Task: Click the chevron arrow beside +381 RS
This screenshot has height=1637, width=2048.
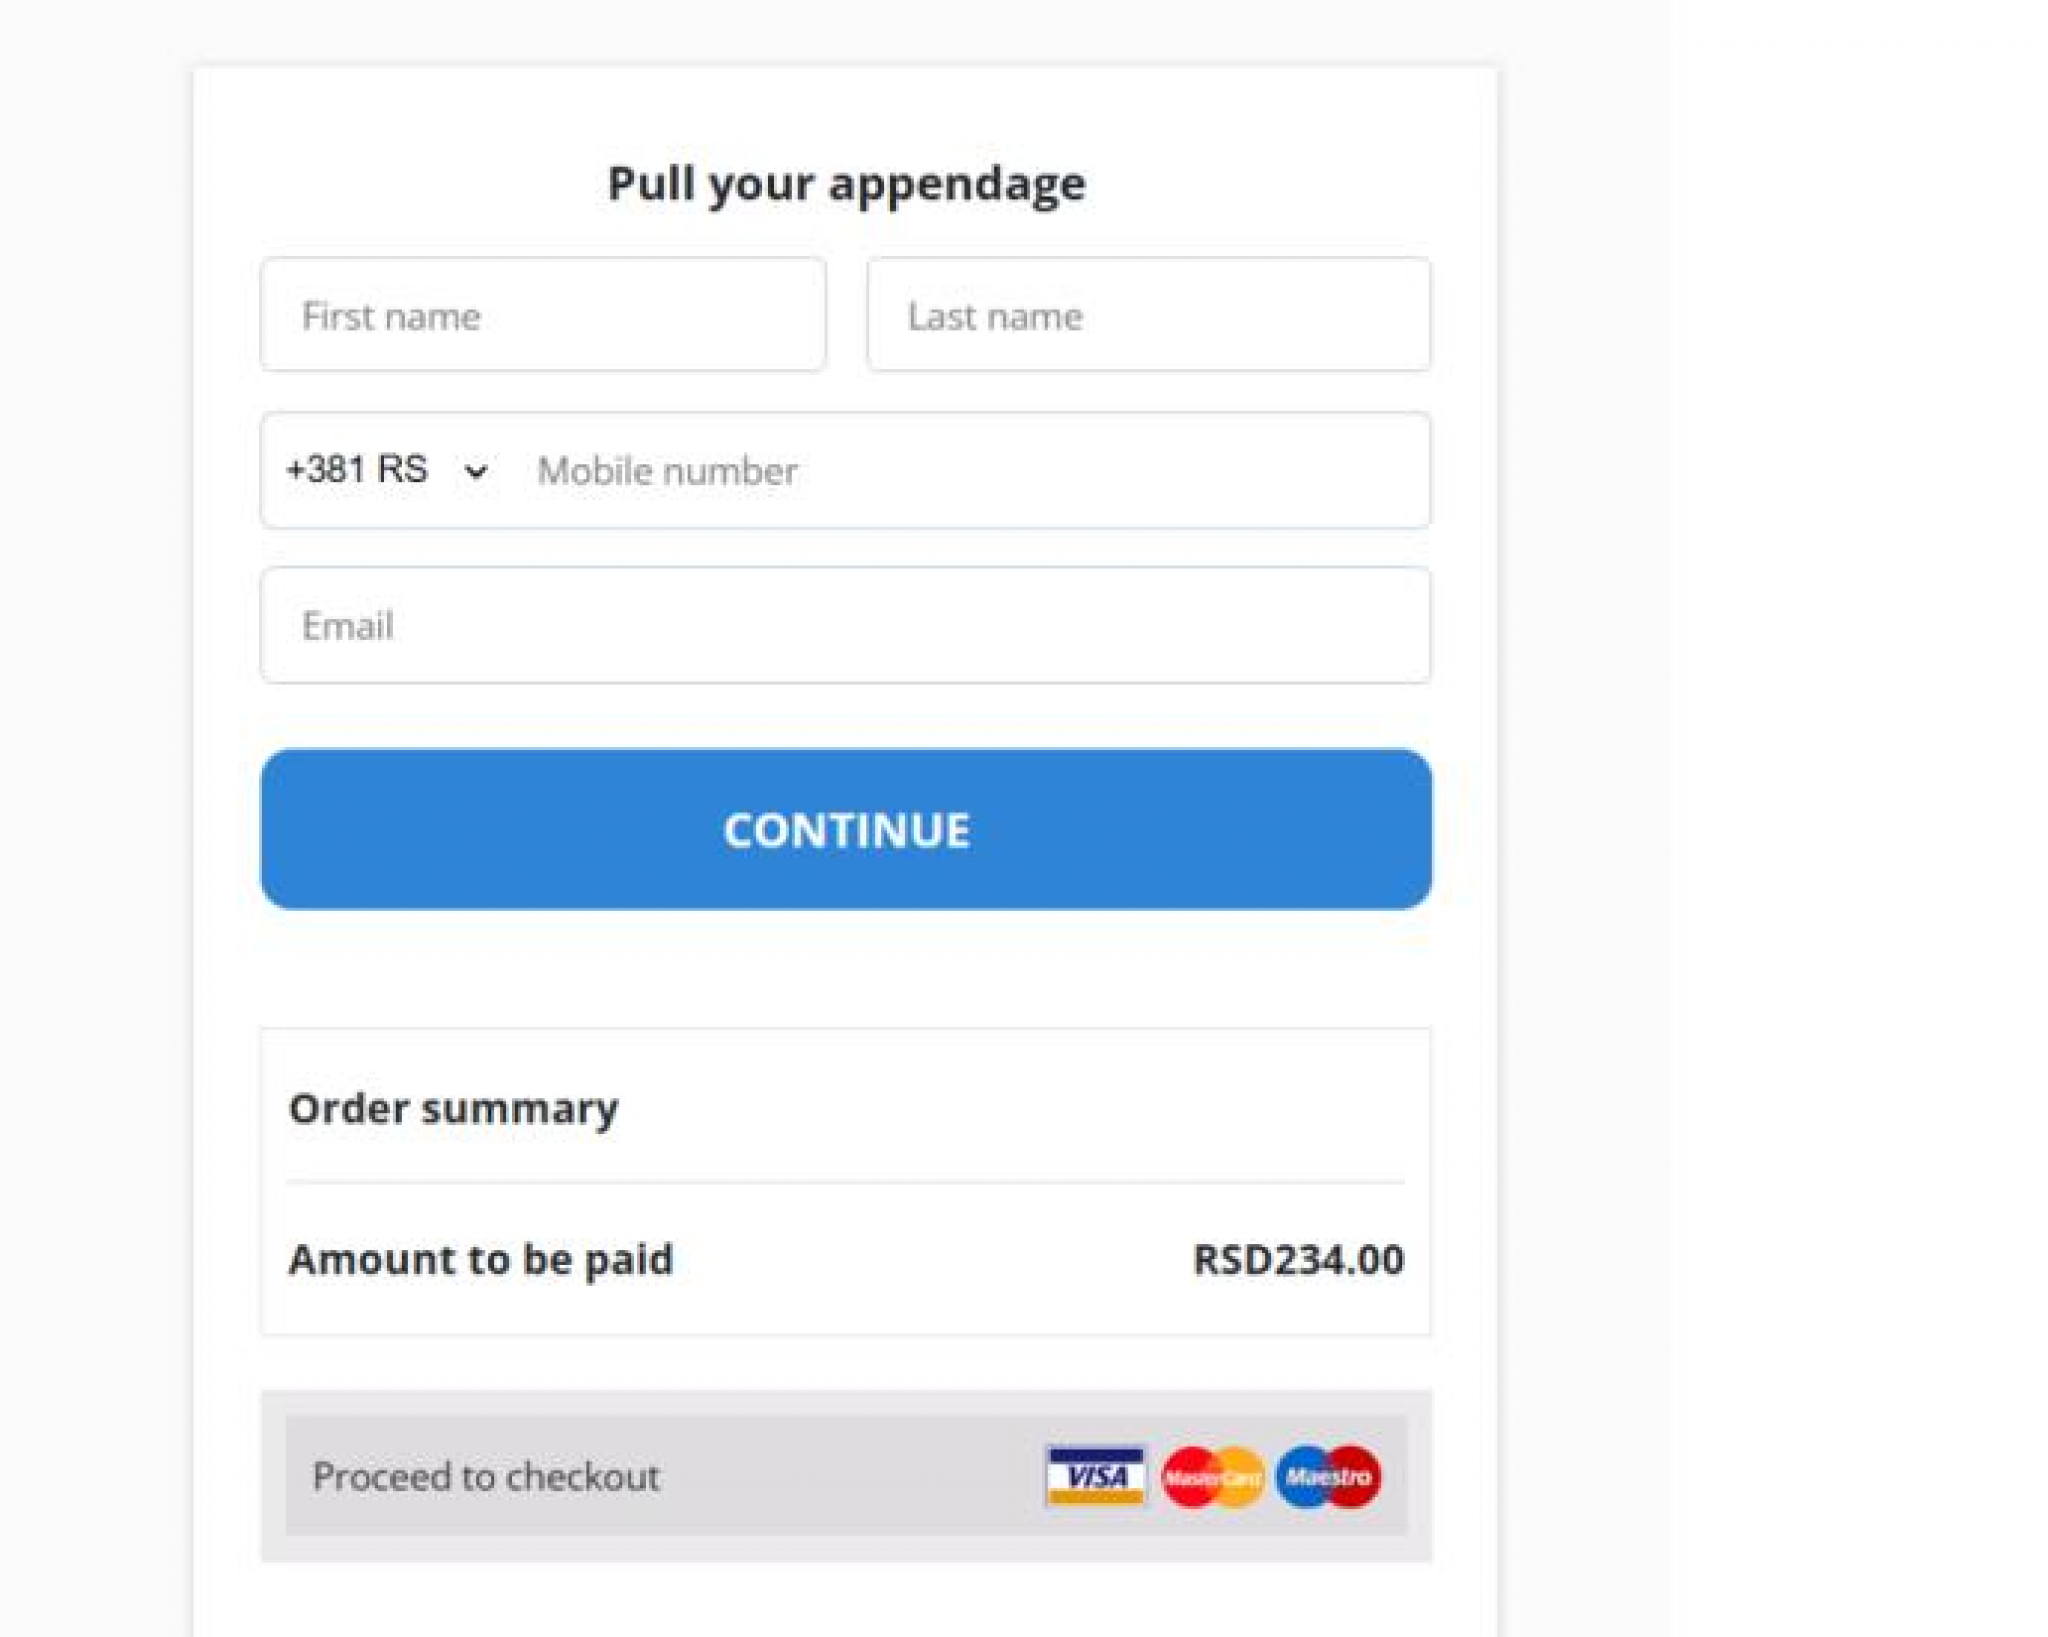Action: click(x=476, y=471)
